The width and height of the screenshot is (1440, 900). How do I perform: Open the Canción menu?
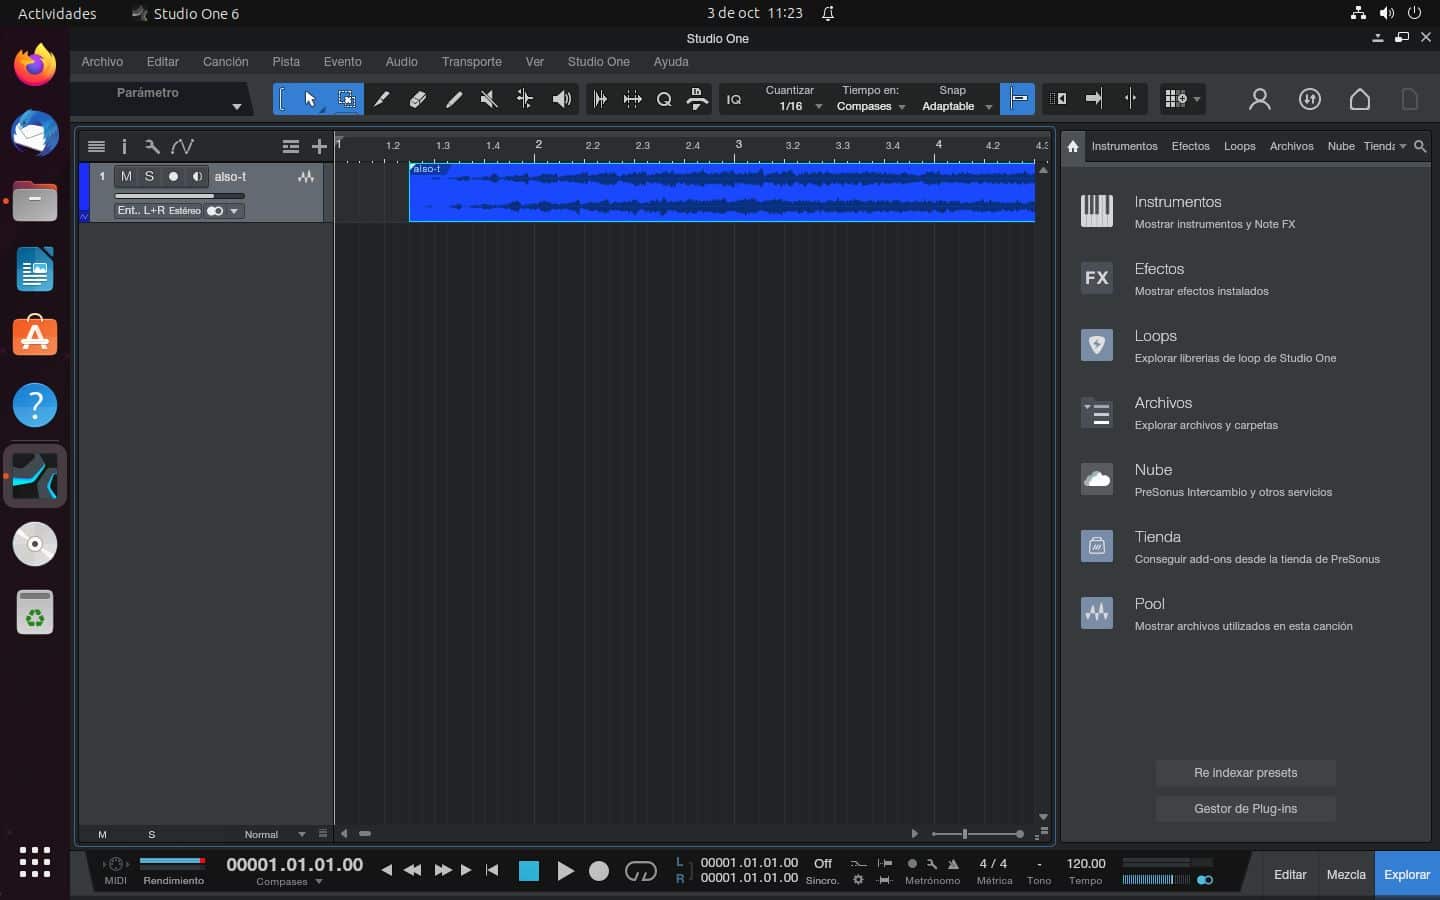(226, 62)
